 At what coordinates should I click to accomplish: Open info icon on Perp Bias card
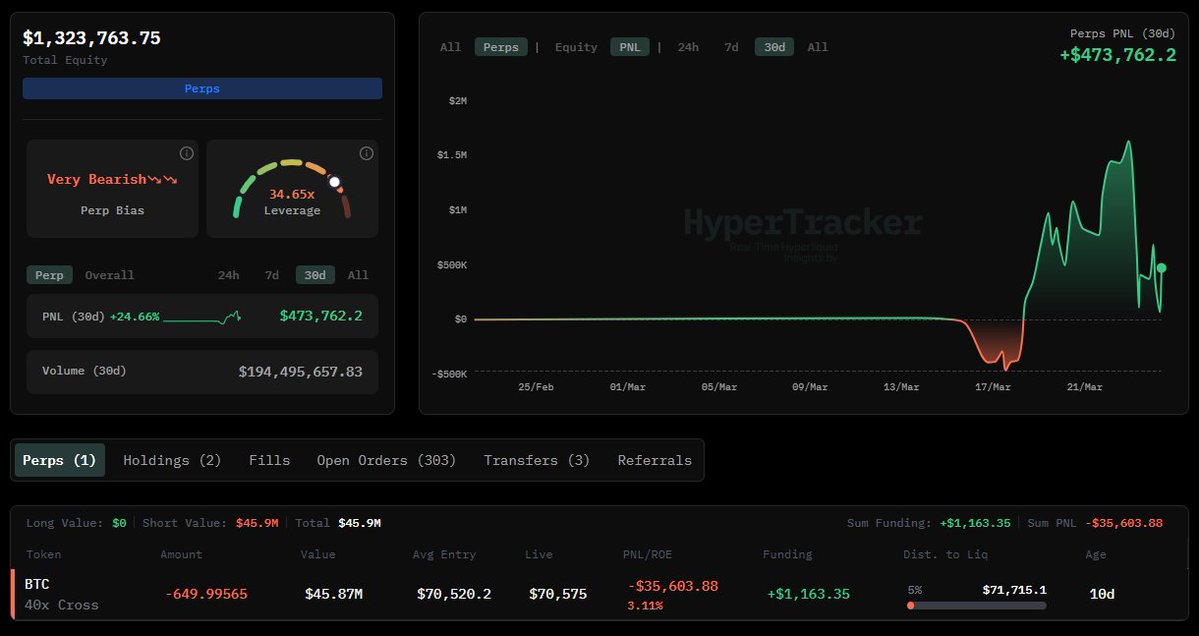click(x=187, y=154)
